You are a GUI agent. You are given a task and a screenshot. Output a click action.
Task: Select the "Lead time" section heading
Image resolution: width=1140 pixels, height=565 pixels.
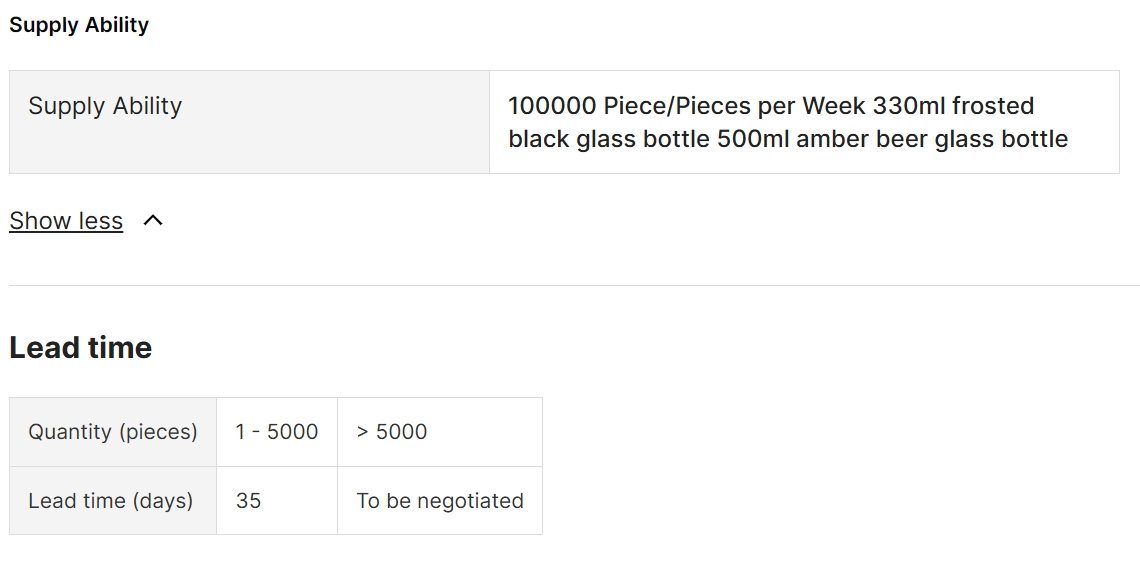tap(81, 348)
